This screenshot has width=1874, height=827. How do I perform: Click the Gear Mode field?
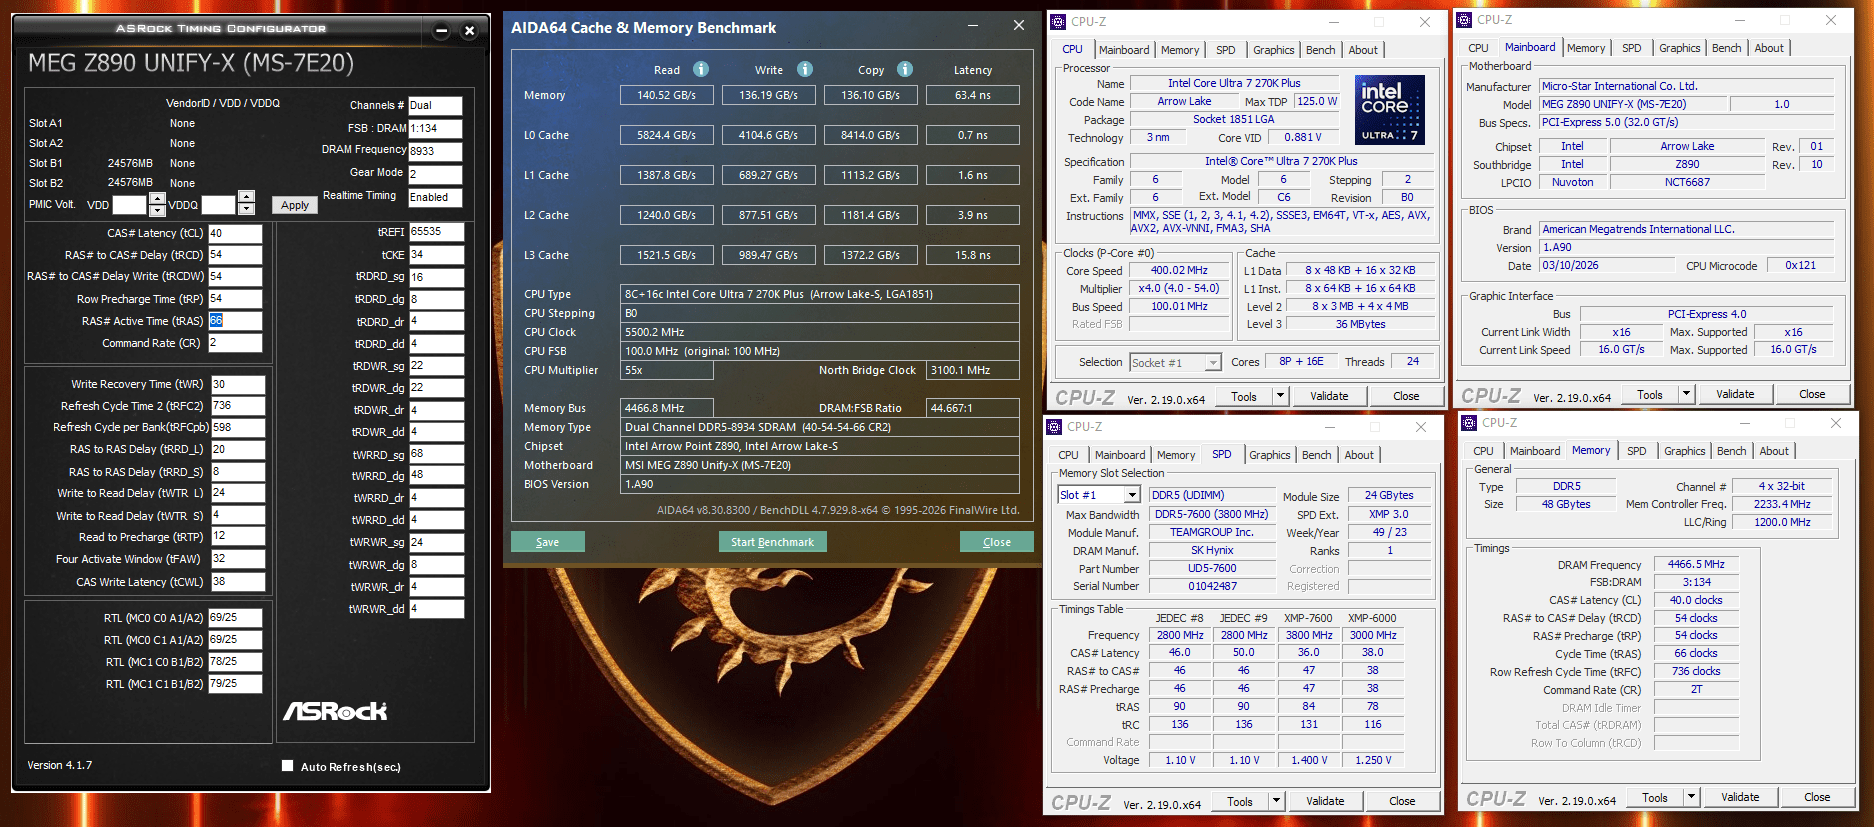click(435, 174)
